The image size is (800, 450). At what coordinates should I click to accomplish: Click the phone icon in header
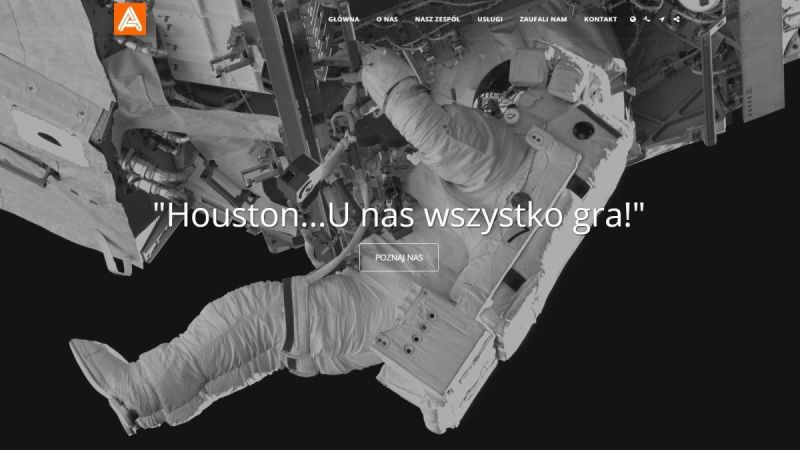pyautogui.click(x=647, y=19)
